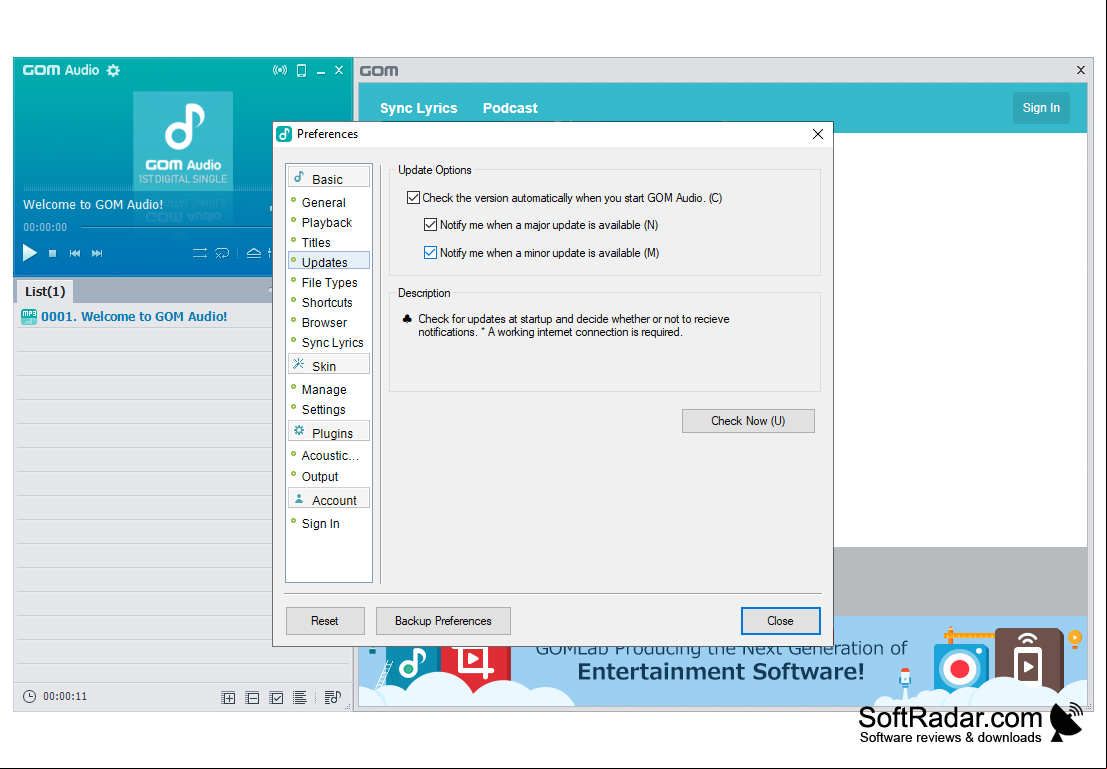Select the Updates preferences page
Viewport: 1107px width, 769px height.
click(329, 261)
